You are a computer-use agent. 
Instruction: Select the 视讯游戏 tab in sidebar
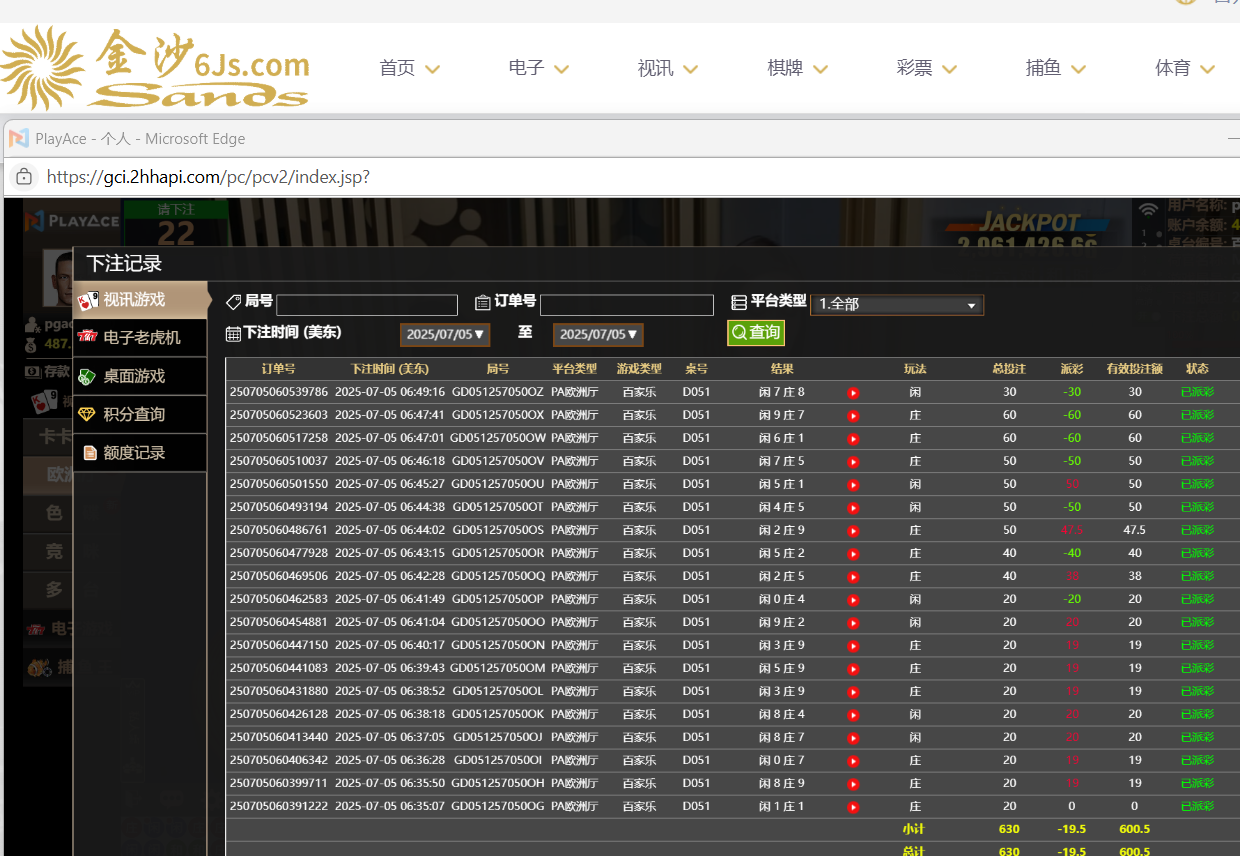pyautogui.click(x=140, y=300)
